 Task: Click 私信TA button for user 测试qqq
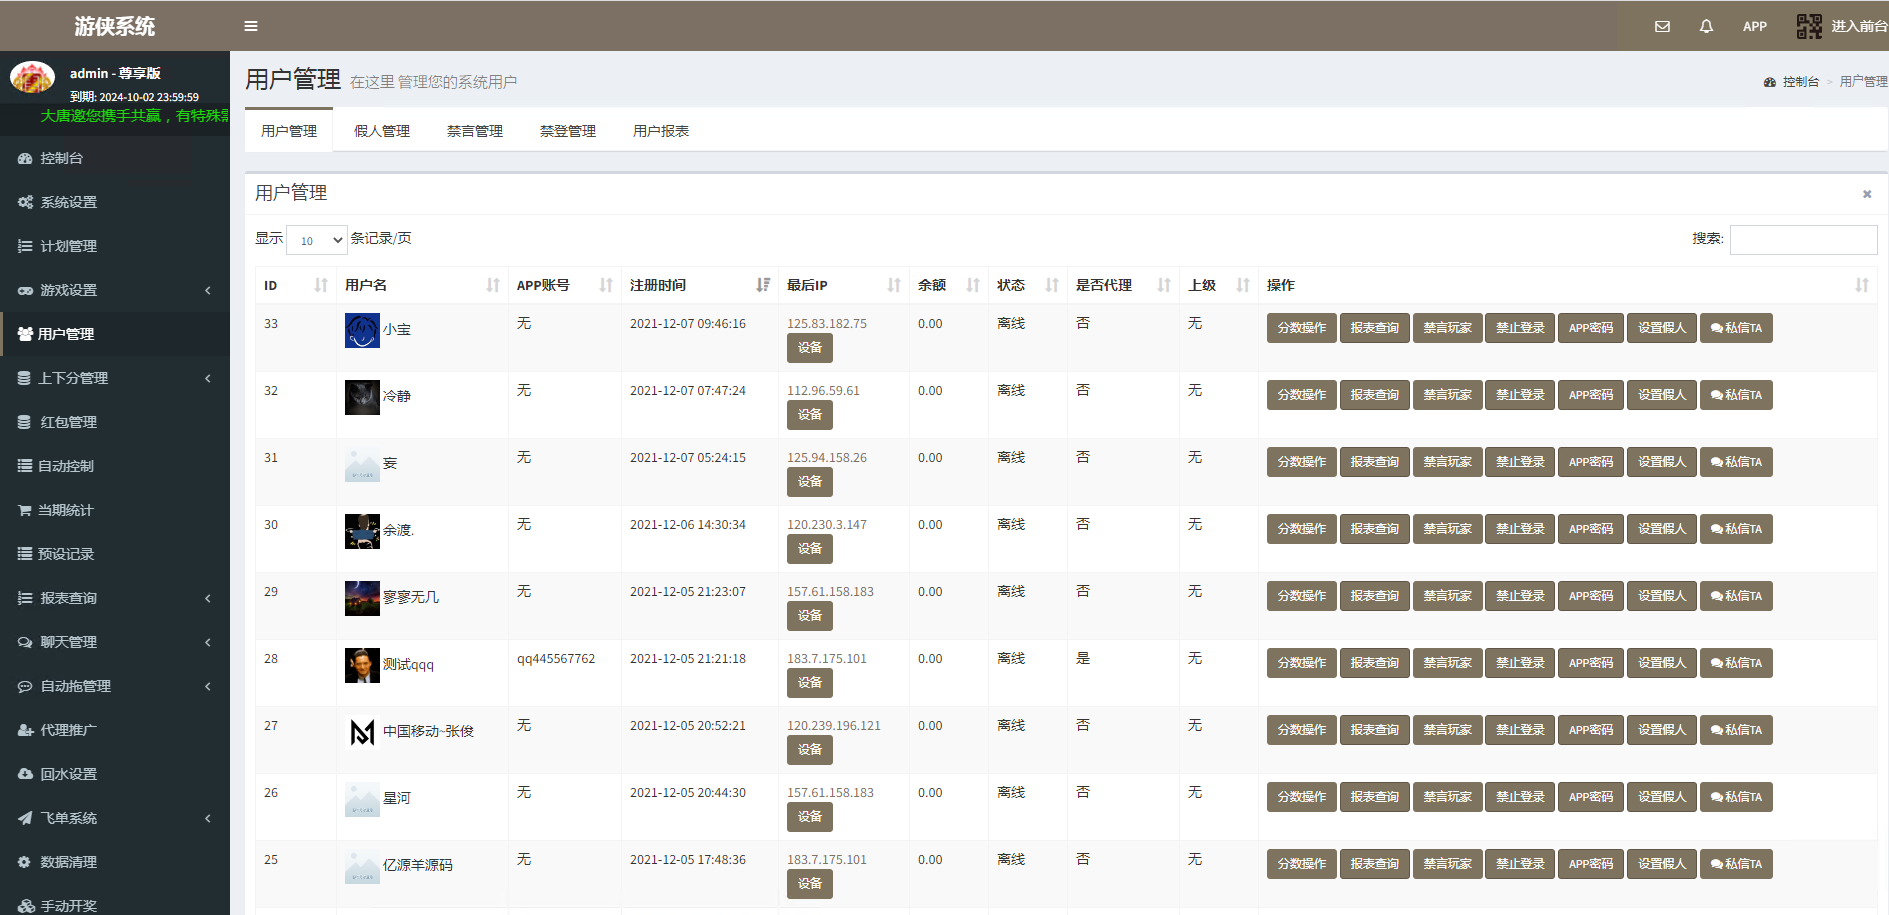click(1736, 663)
